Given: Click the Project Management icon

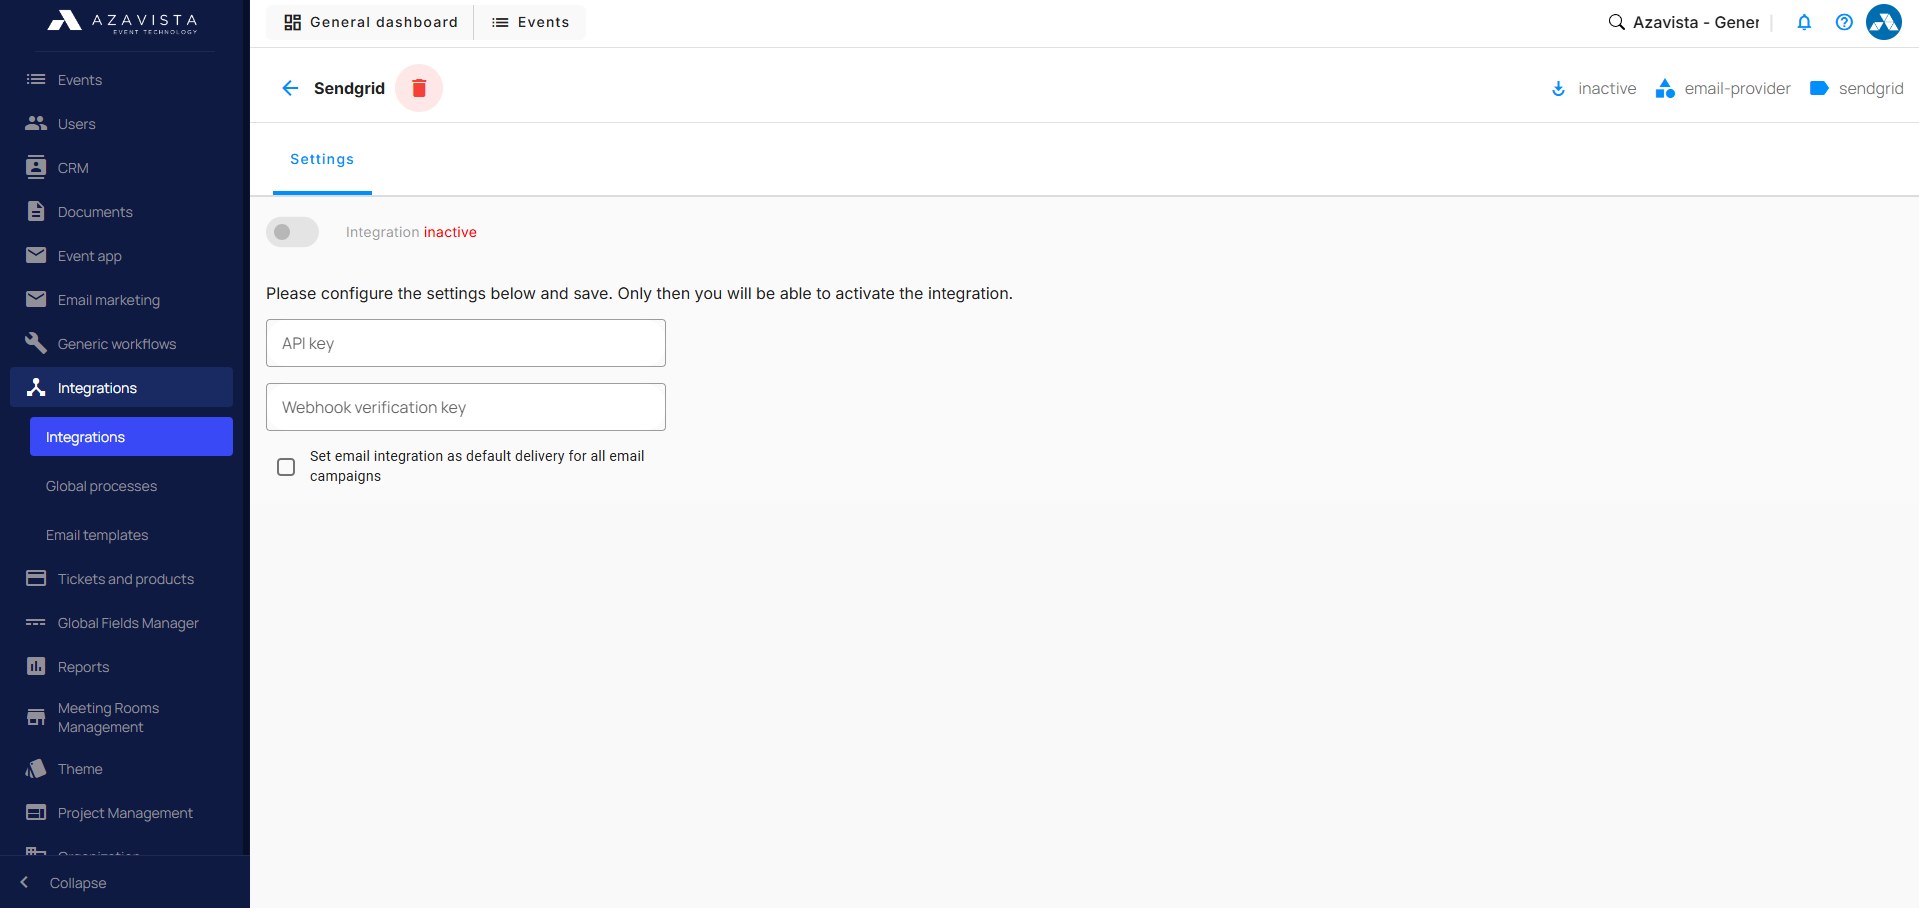Looking at the screenshot, I should tap(36, 812).
